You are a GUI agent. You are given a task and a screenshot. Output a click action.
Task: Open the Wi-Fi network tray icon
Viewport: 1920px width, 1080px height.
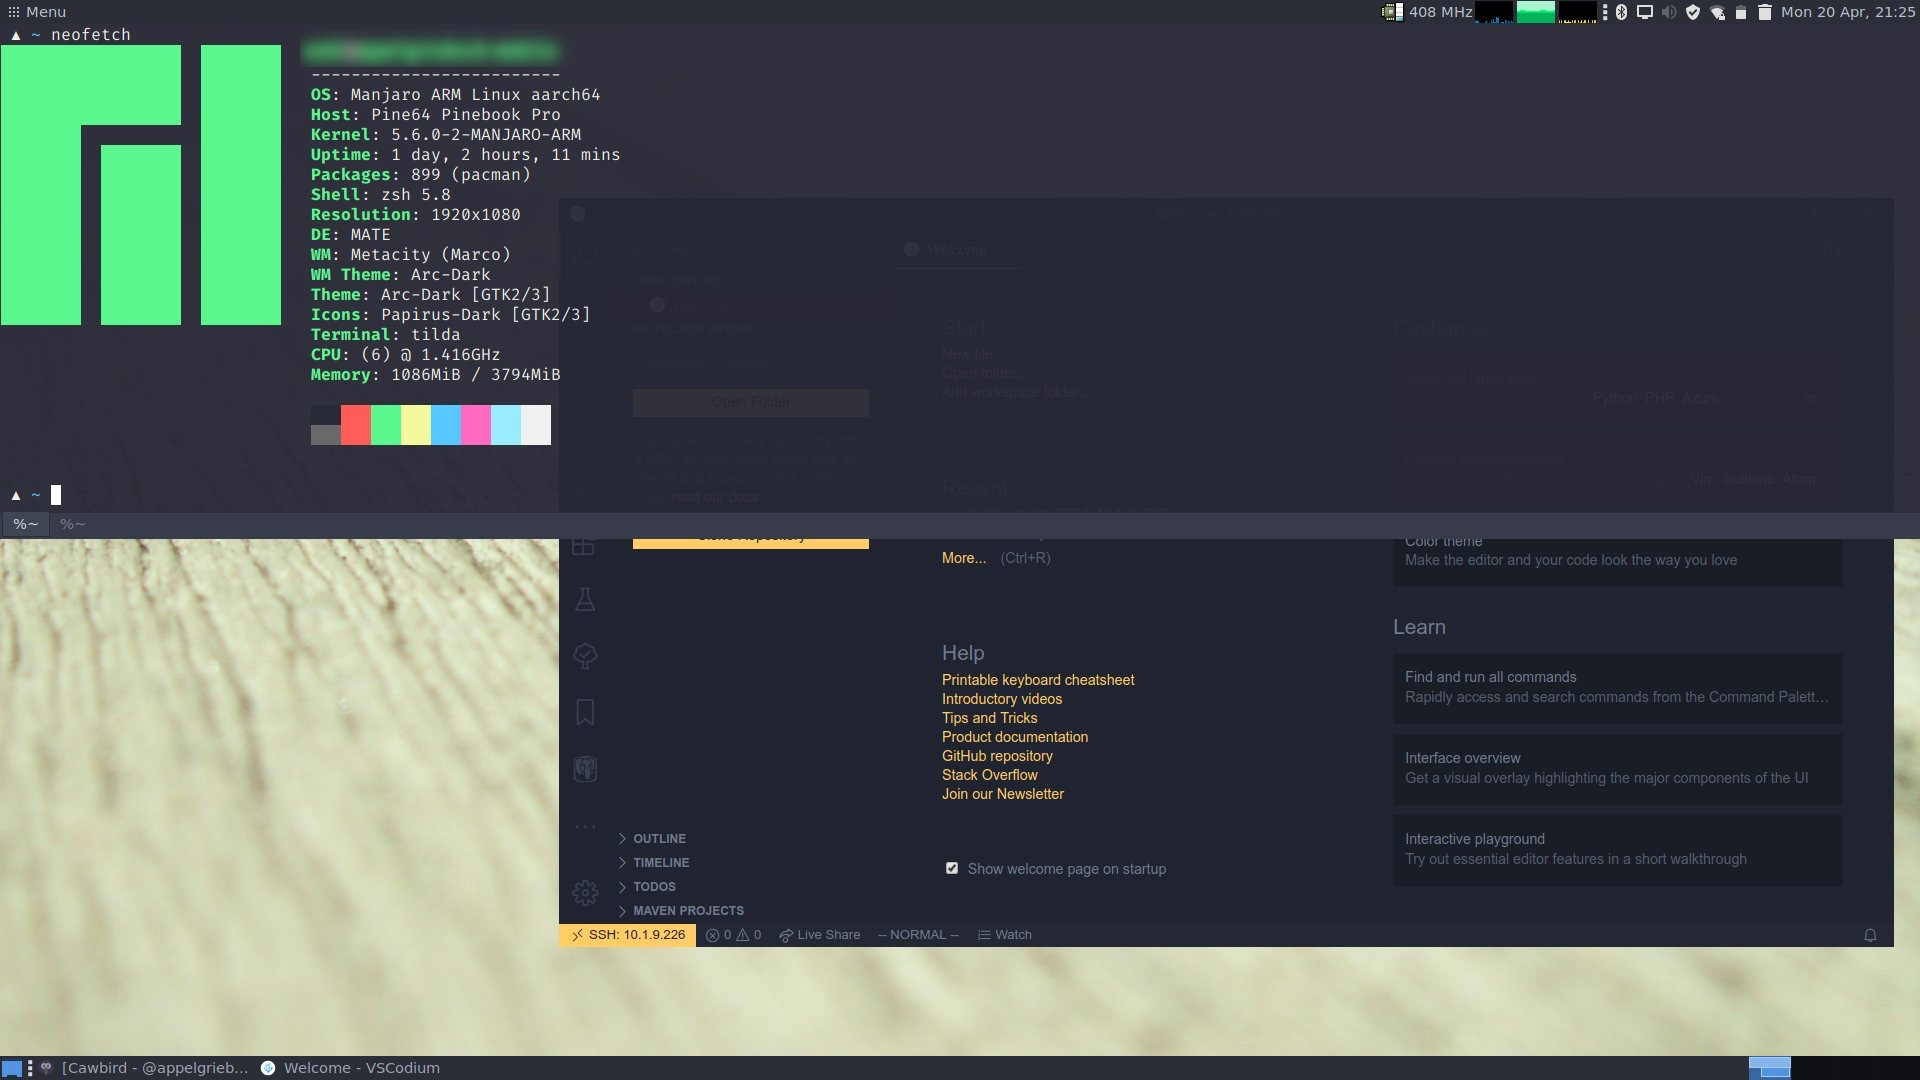1717,13
